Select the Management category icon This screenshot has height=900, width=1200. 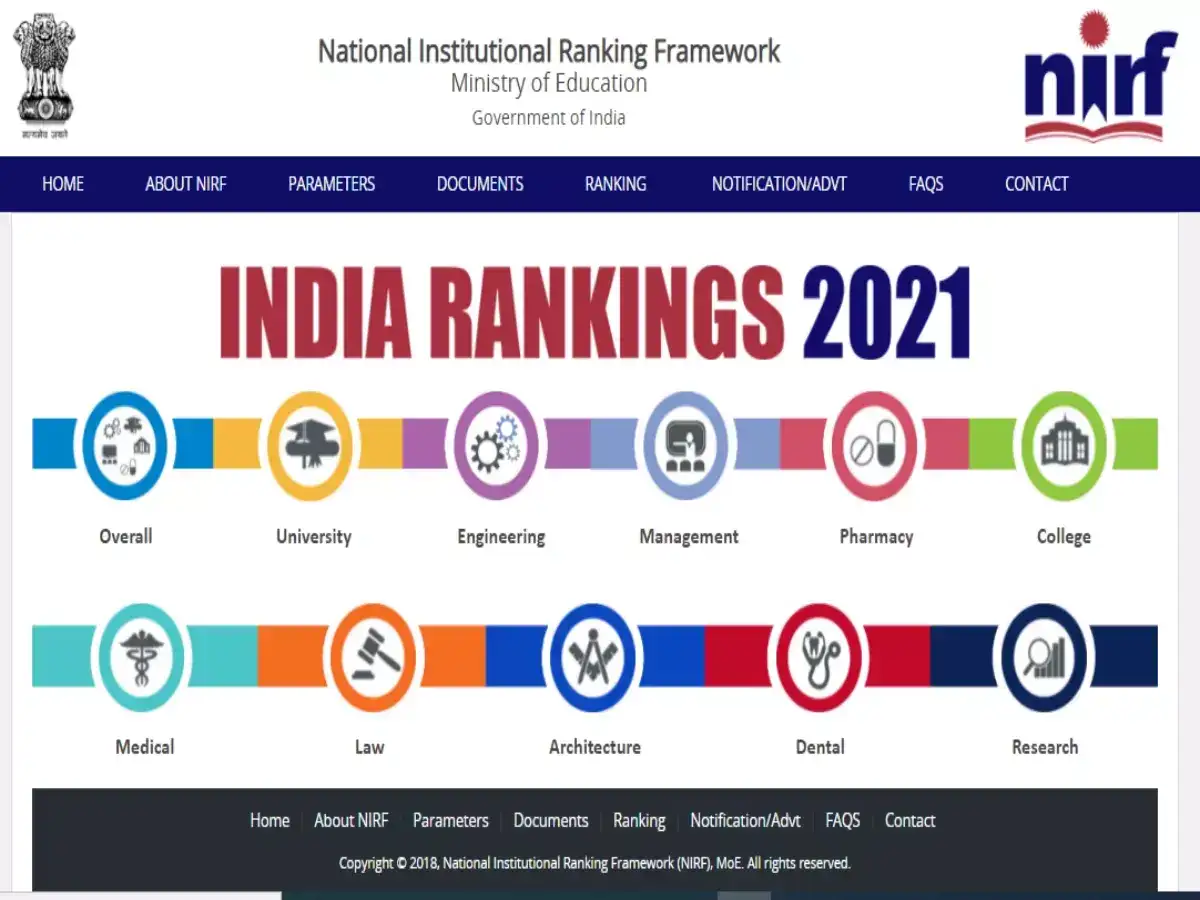point(686,445)
